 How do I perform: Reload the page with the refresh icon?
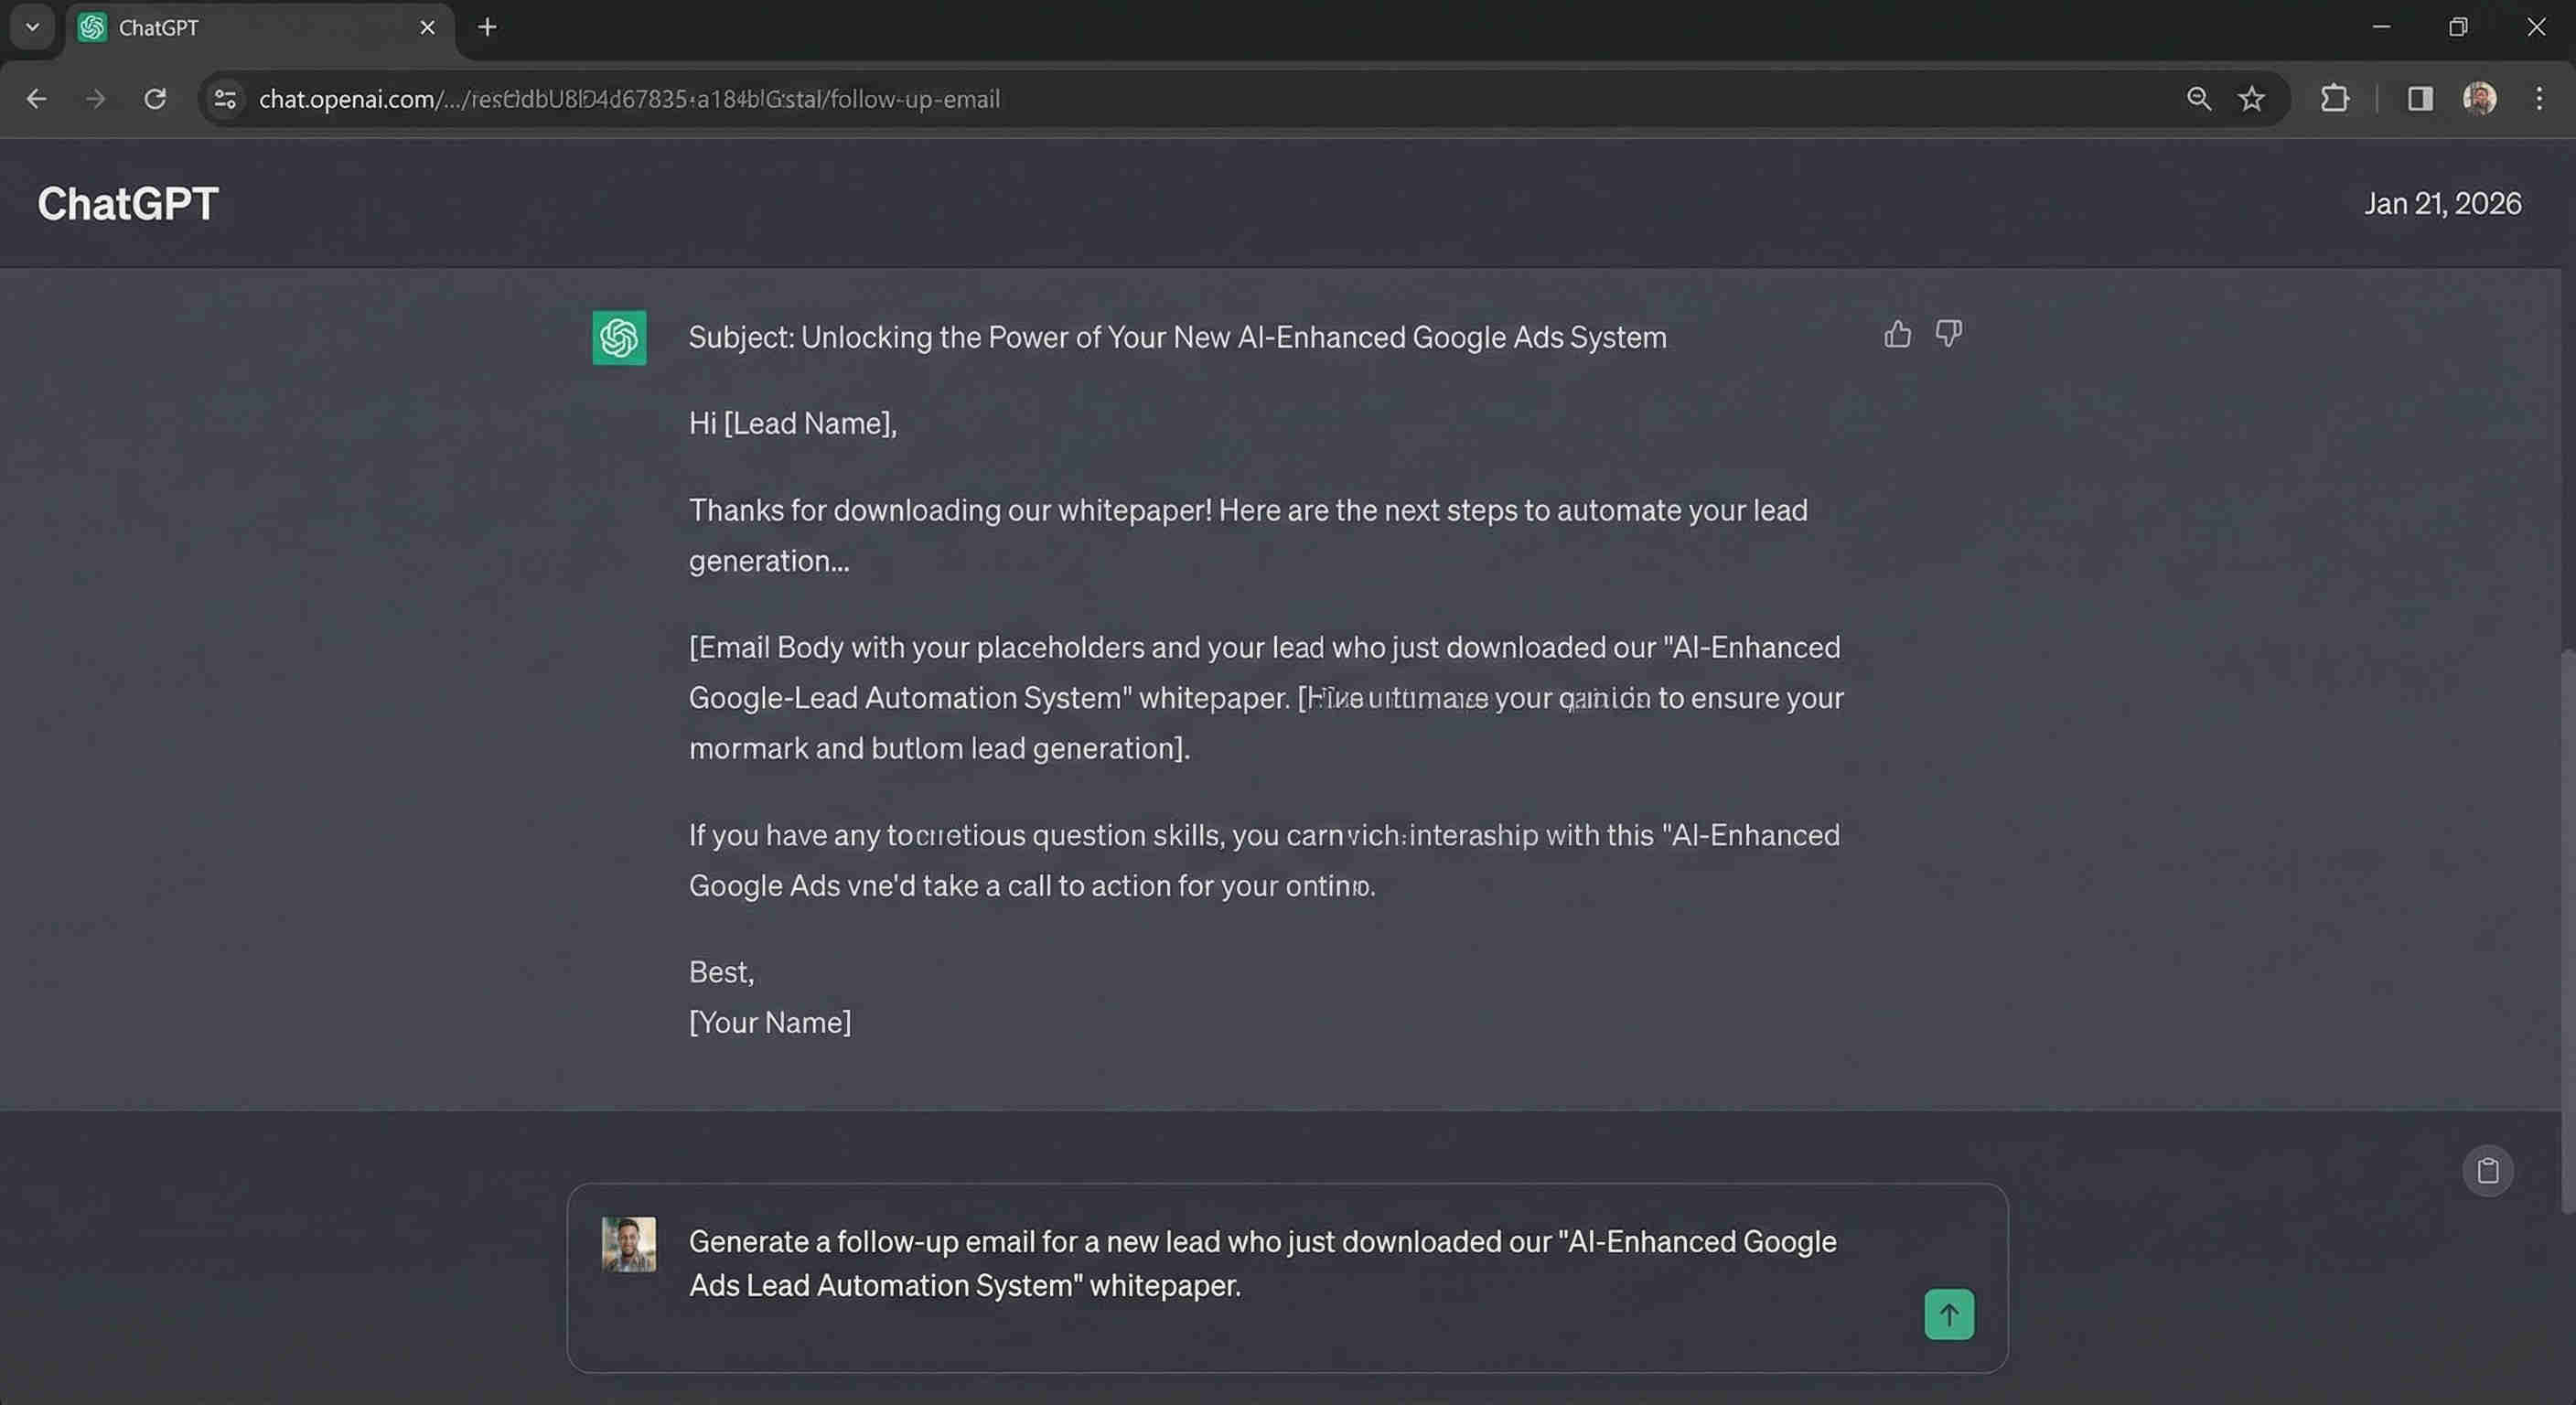tap(155, 99)
